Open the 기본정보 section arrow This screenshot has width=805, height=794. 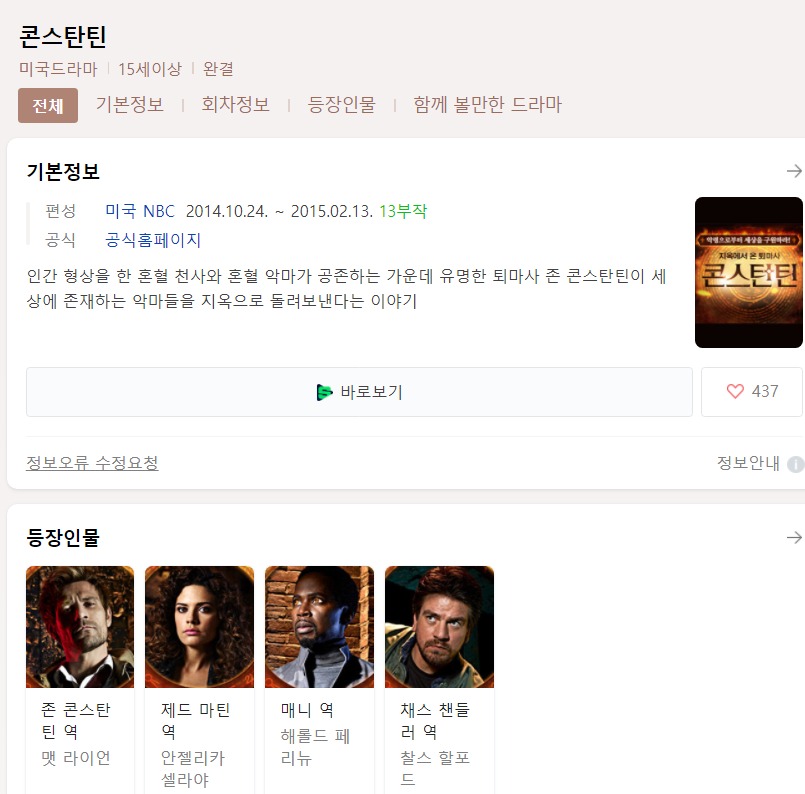pos(794,171)
